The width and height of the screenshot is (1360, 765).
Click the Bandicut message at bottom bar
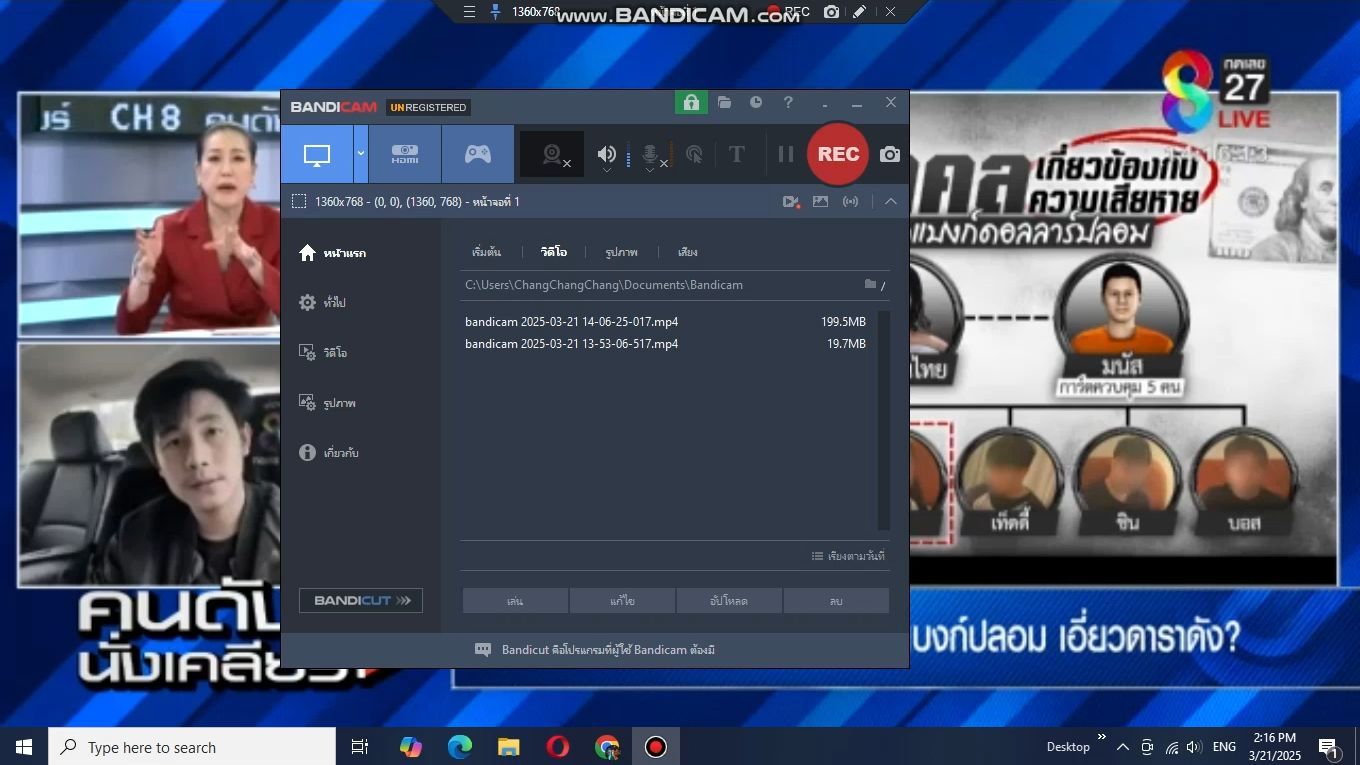pos(608,650)
